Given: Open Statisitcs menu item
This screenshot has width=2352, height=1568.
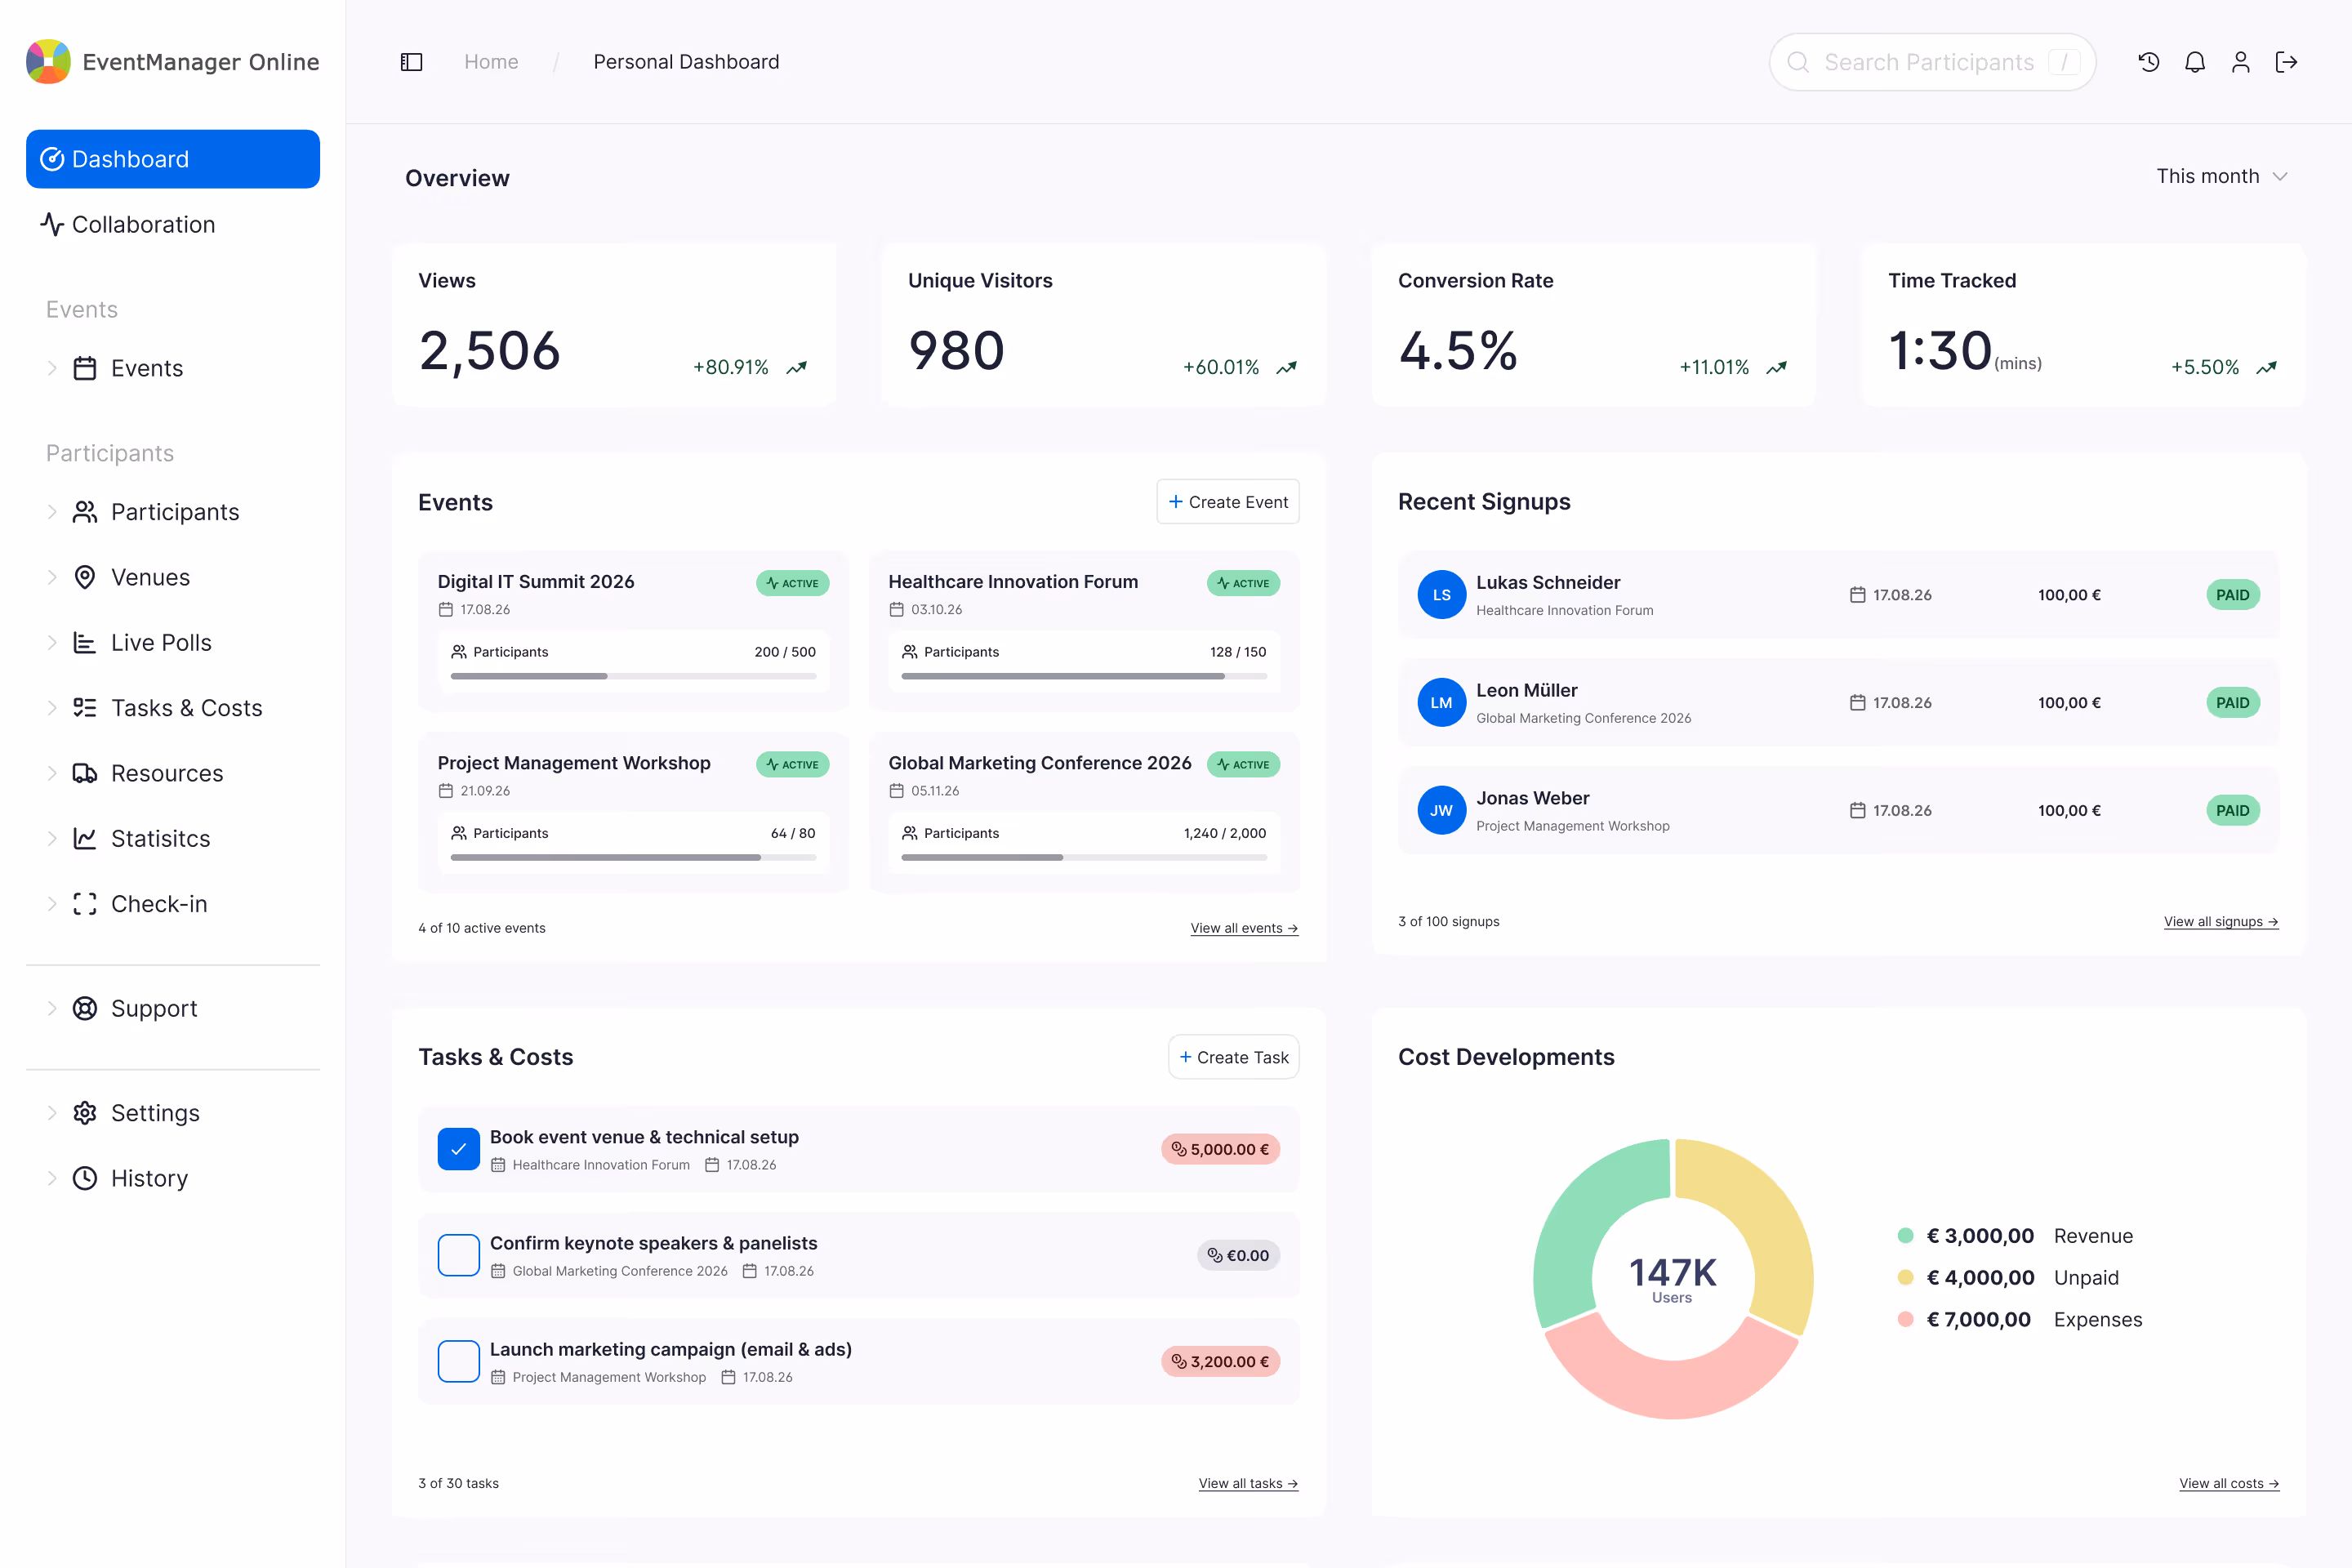Looking at the screenshot, I should pyautogui.click(x=160, y=838).
